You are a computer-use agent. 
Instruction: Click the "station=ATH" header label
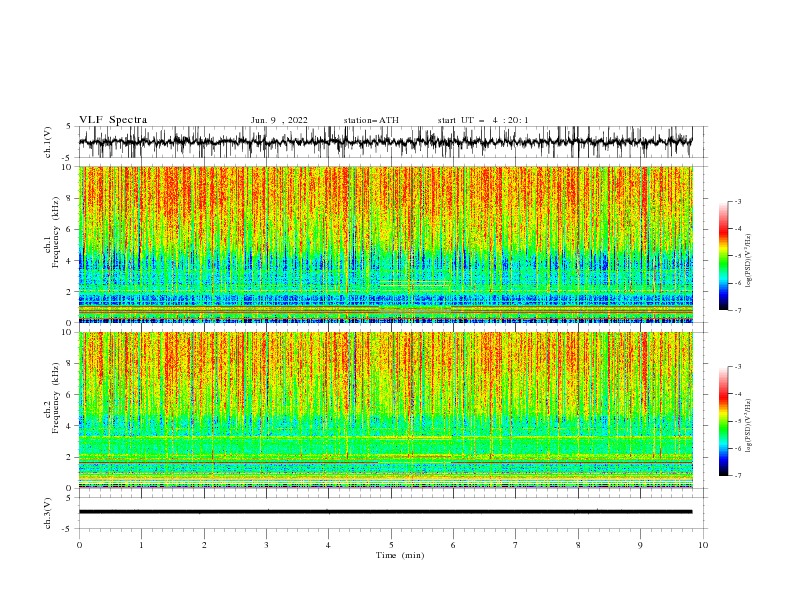[371, 120]
